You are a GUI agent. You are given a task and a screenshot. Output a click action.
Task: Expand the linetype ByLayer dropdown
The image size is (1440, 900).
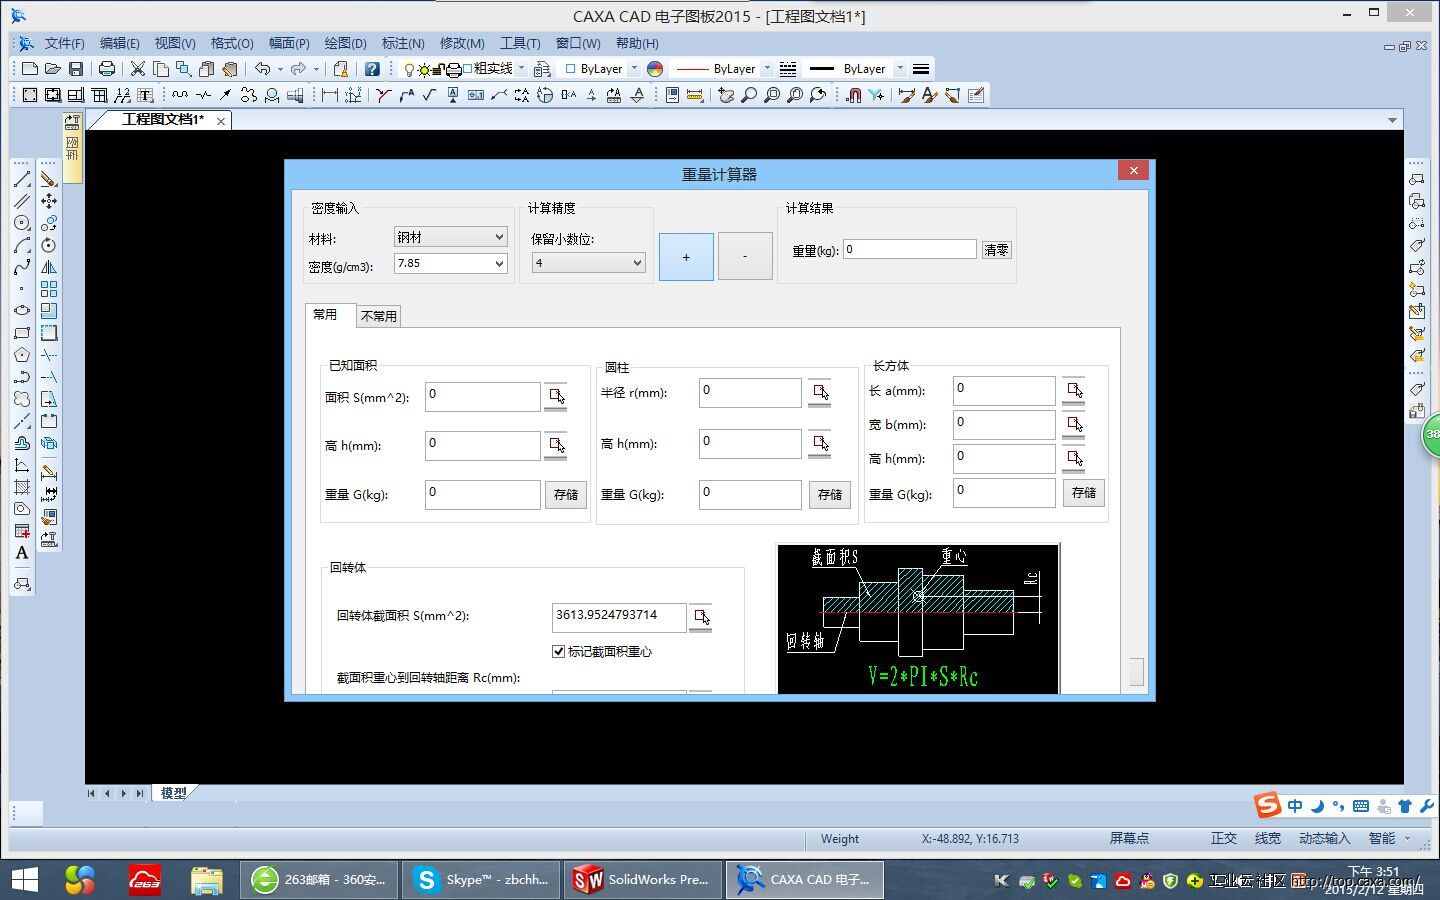point(767,69)
